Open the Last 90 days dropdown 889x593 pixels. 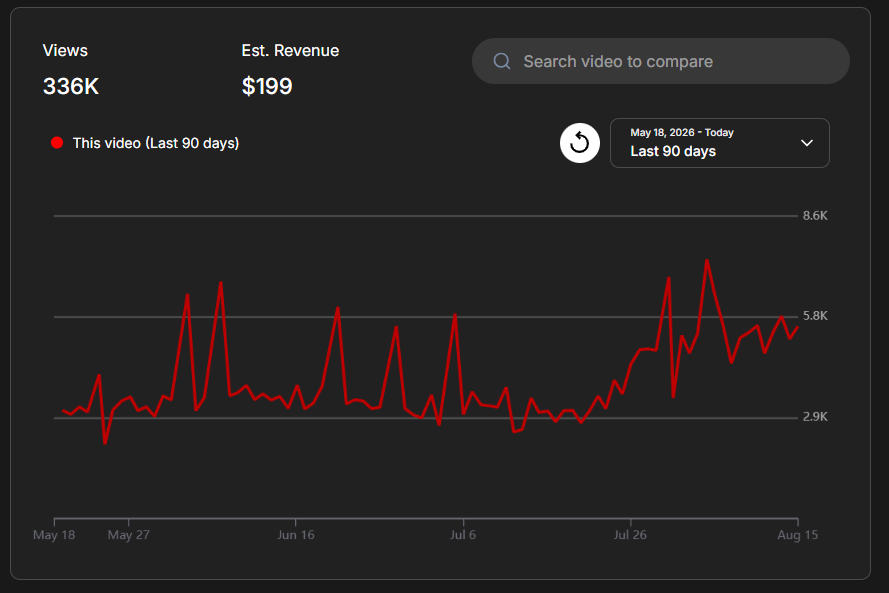coord(719,143)
